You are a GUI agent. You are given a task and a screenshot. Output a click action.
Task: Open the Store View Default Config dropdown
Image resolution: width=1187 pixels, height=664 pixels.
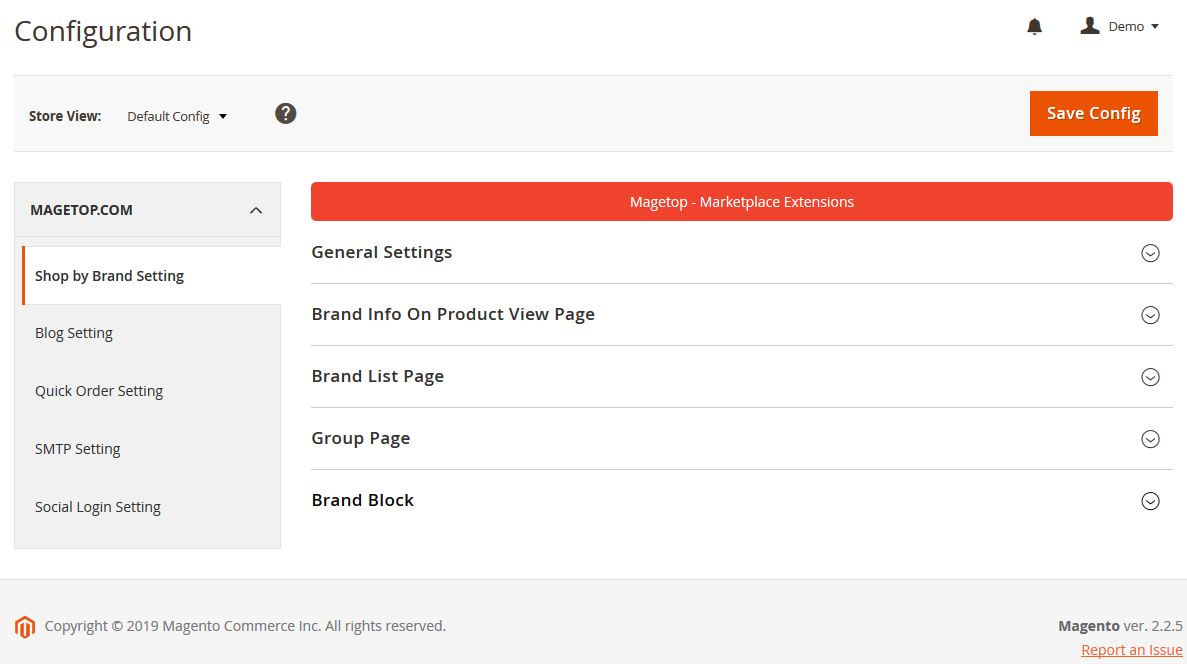coord(177,116)
